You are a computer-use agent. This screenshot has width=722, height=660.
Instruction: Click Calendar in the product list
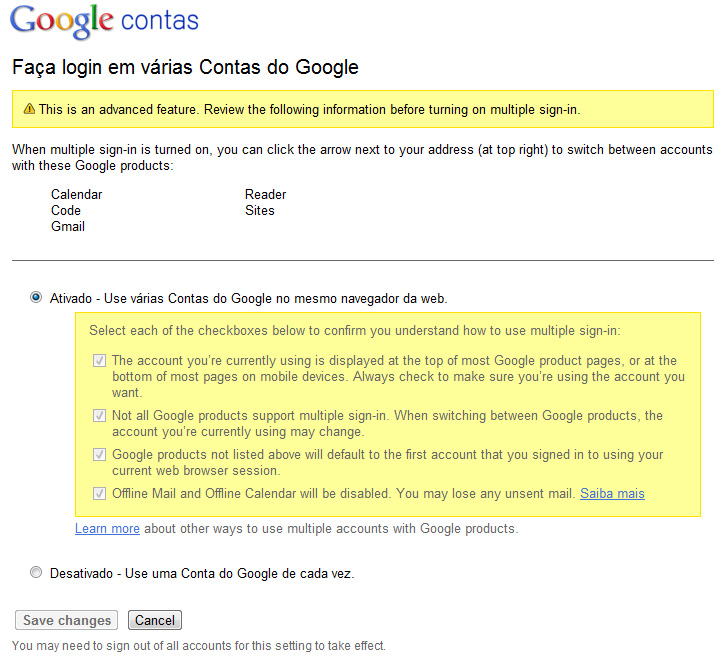pos(76,194)
